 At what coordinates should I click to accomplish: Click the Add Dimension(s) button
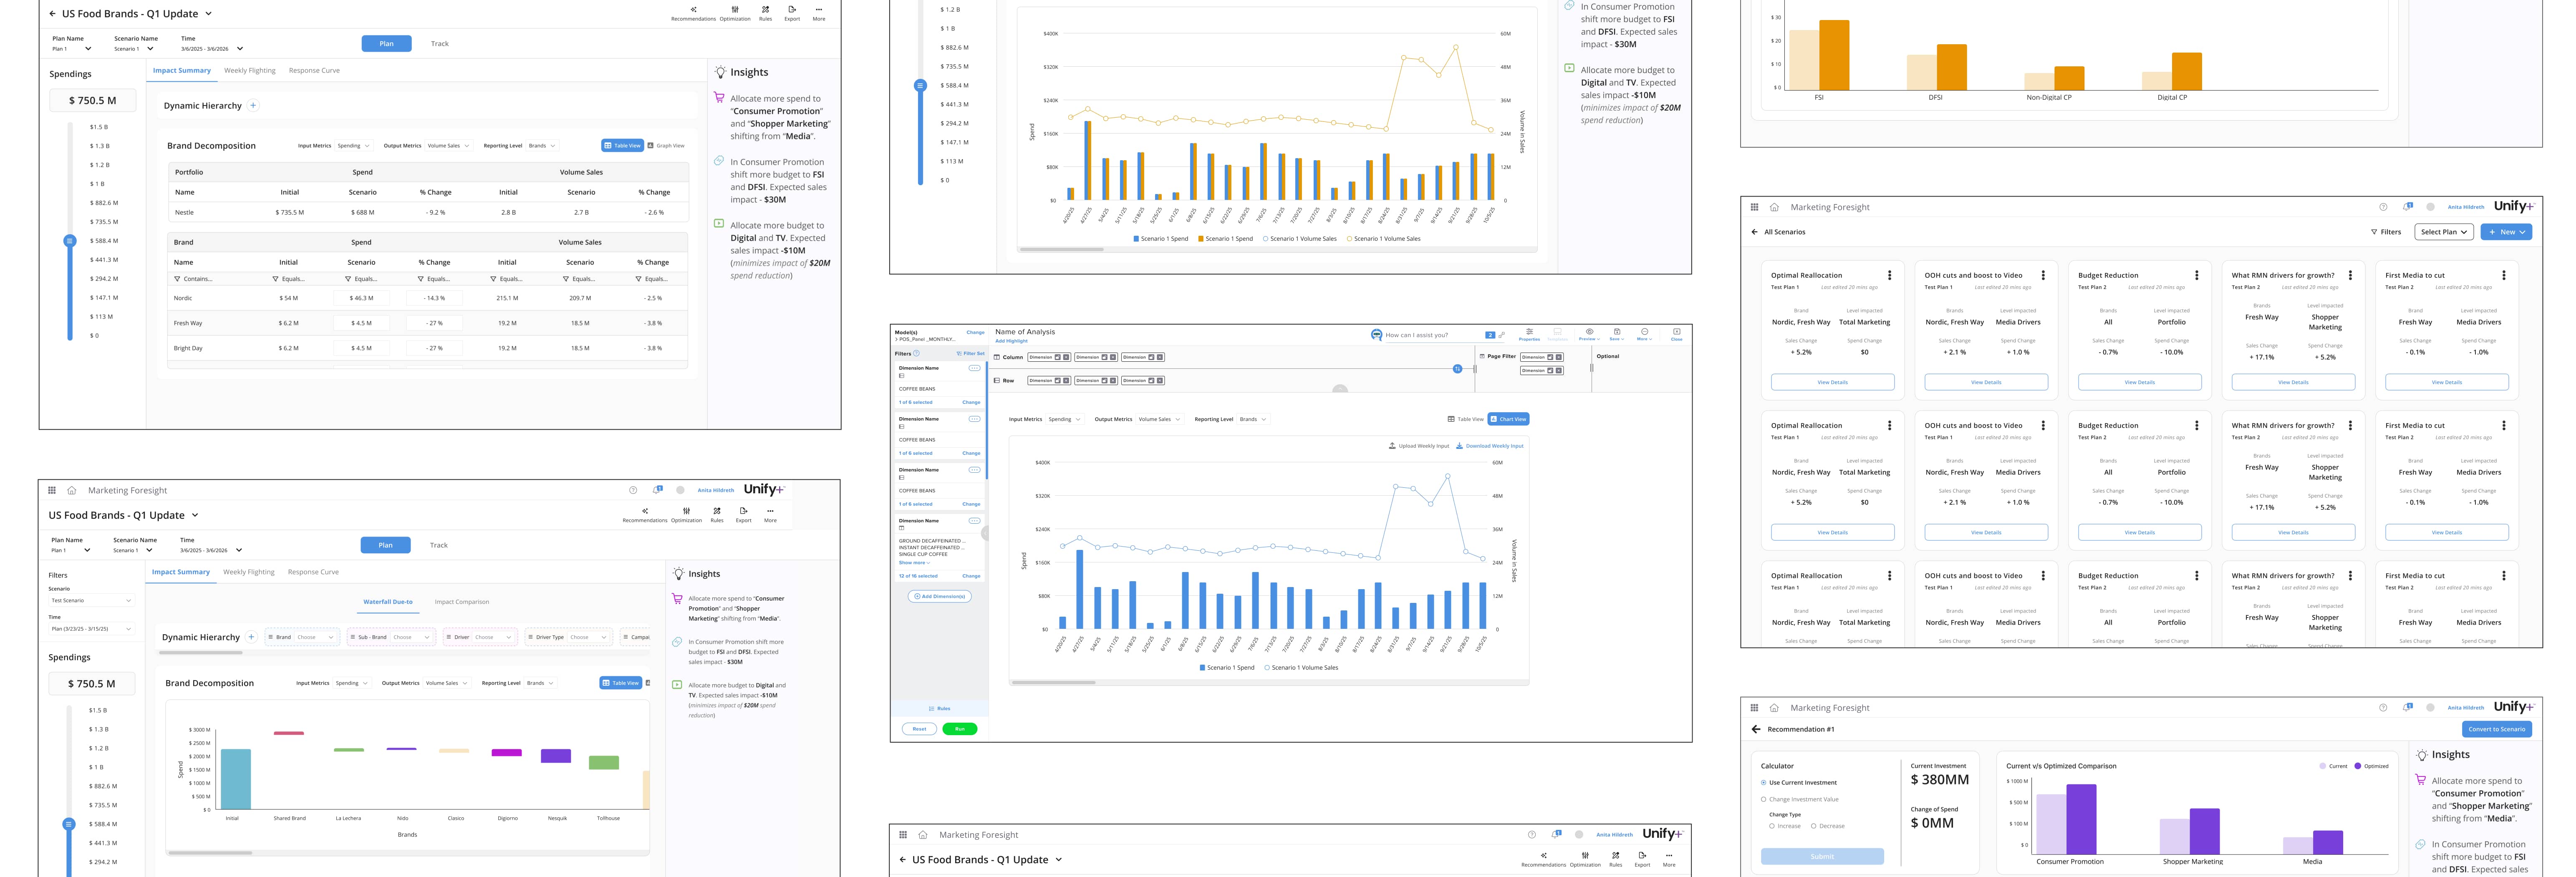940,596
